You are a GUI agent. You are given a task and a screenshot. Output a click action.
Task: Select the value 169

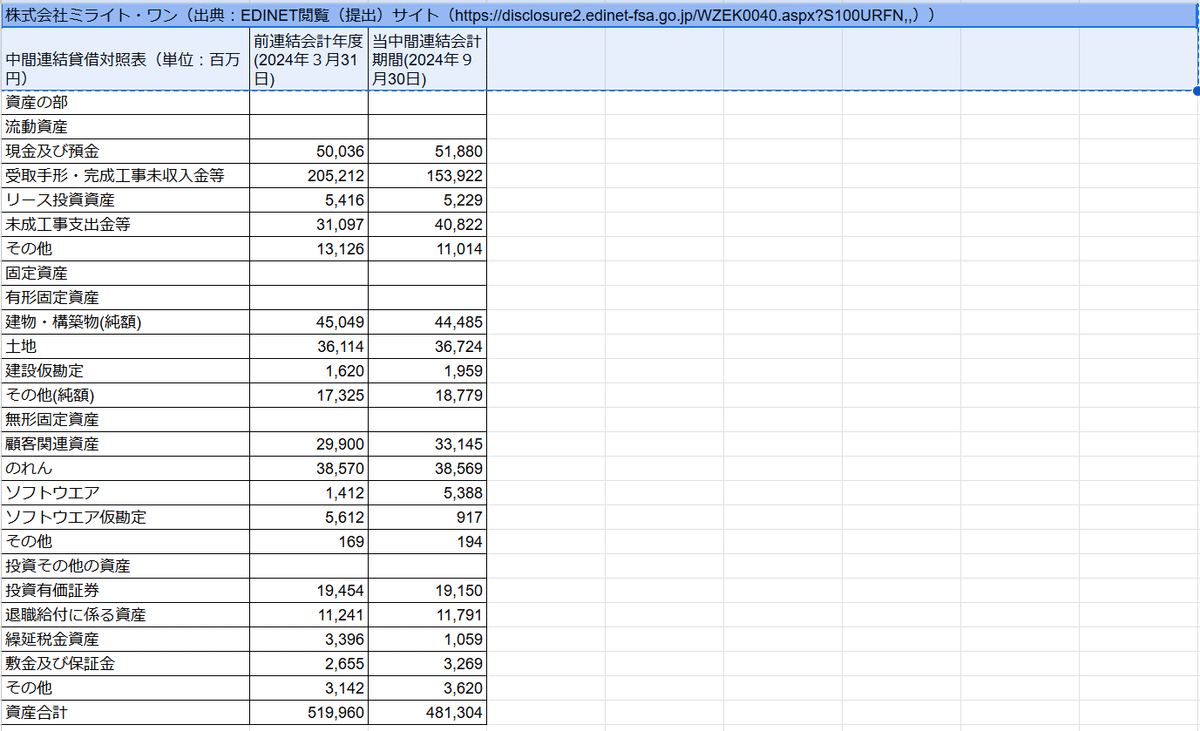(309, 541)
